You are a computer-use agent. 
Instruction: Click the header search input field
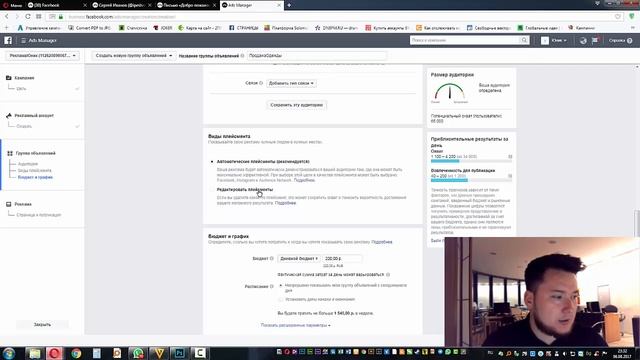pos(465,40)
